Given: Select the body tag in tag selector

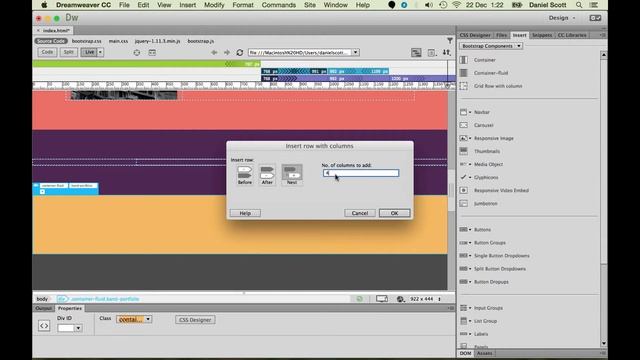Looking at the screenshot, I should coord(42,299).
